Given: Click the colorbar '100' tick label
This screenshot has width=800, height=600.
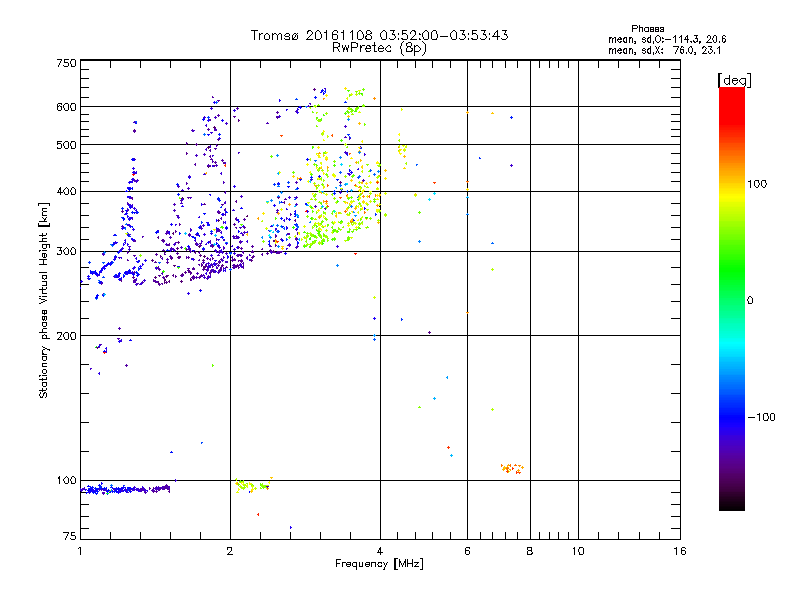Looking at the screenshot, I should 757,184.
